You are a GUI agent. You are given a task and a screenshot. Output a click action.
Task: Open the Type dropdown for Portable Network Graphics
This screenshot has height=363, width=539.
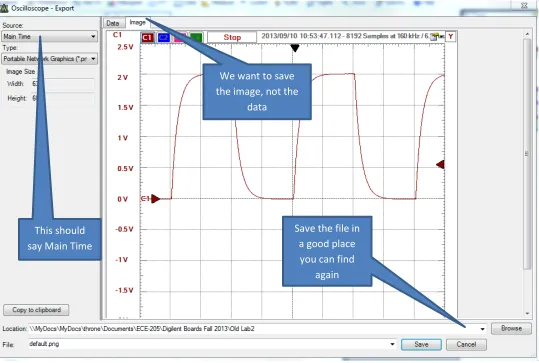coord(50,59)
